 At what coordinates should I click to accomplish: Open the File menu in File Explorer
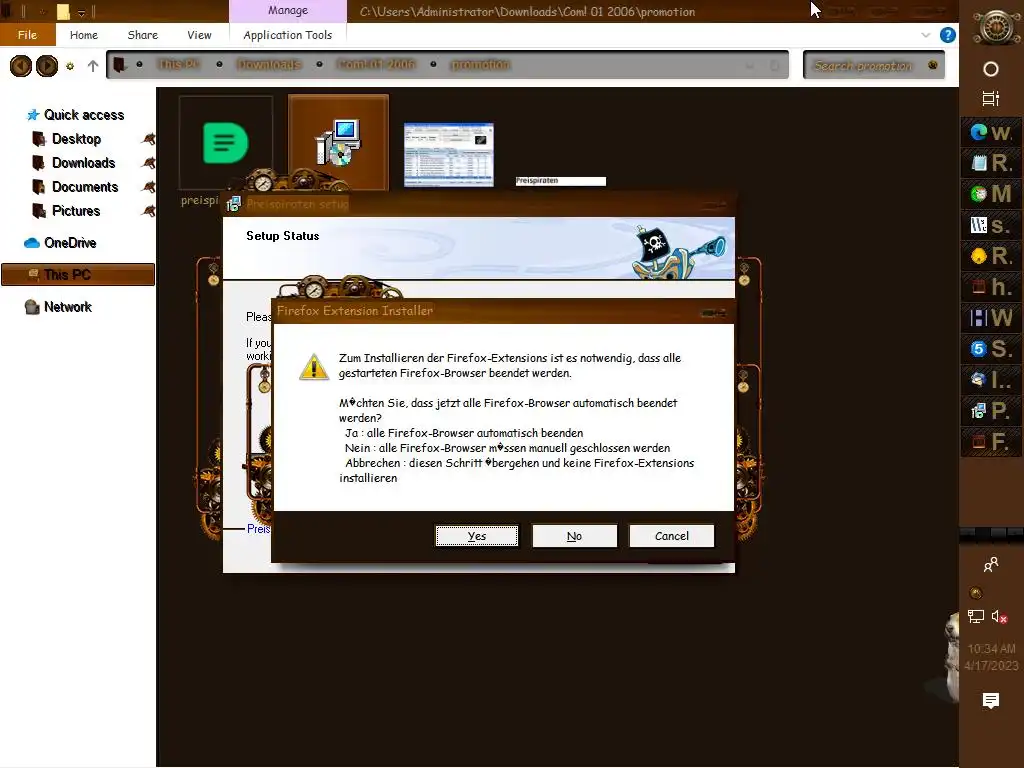click(27, 35)
